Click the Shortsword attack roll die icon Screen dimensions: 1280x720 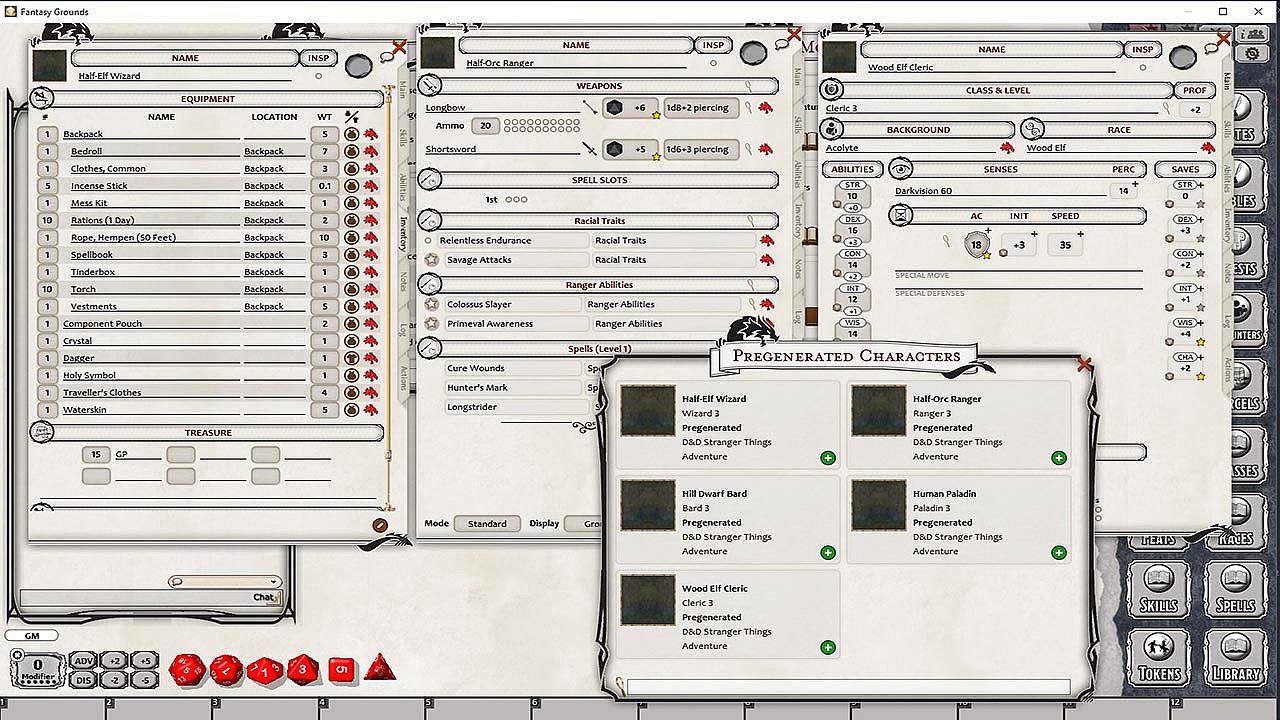click(615, 149)
